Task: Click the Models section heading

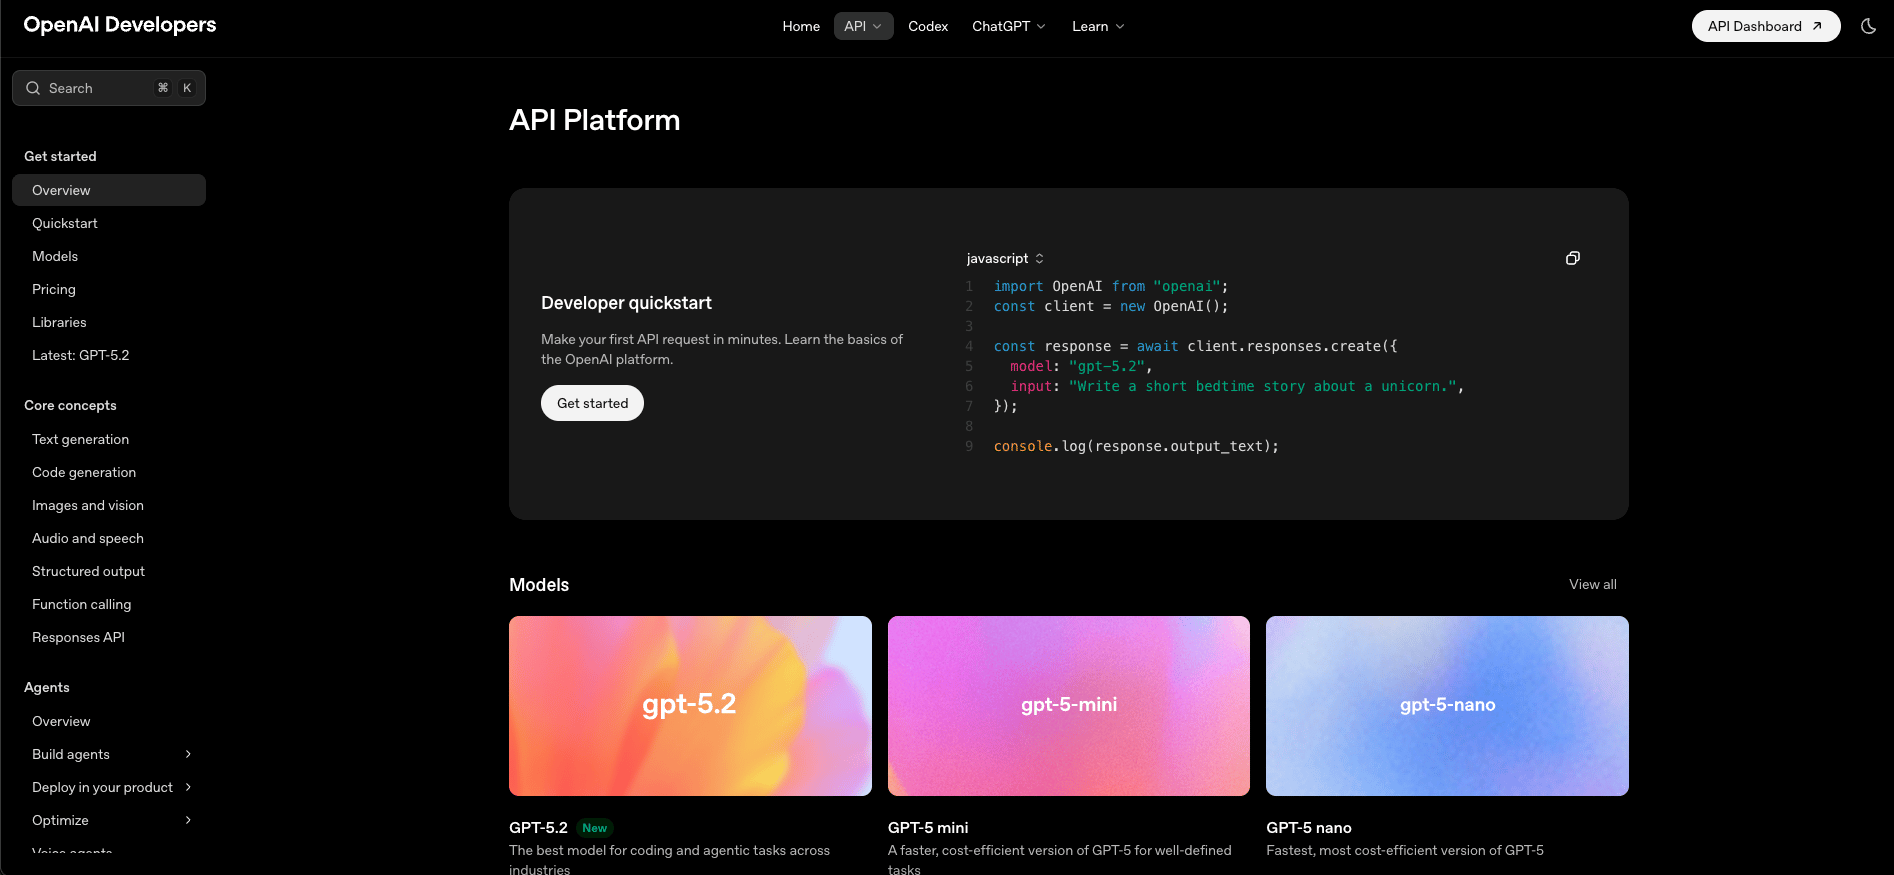Action: pyautogui.click(x=539, y=585)
